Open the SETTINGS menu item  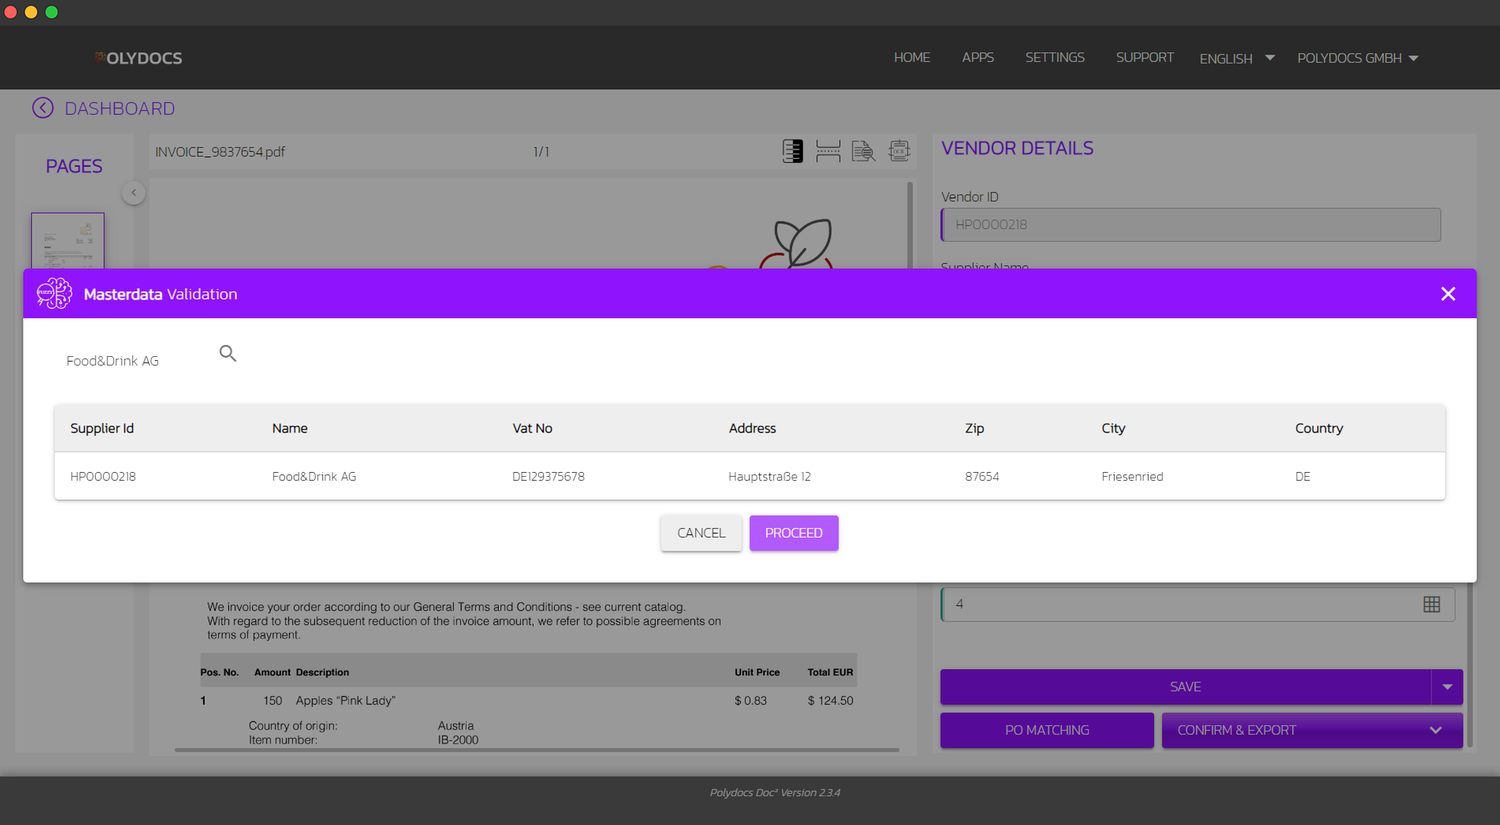[x=1054, y=57]
